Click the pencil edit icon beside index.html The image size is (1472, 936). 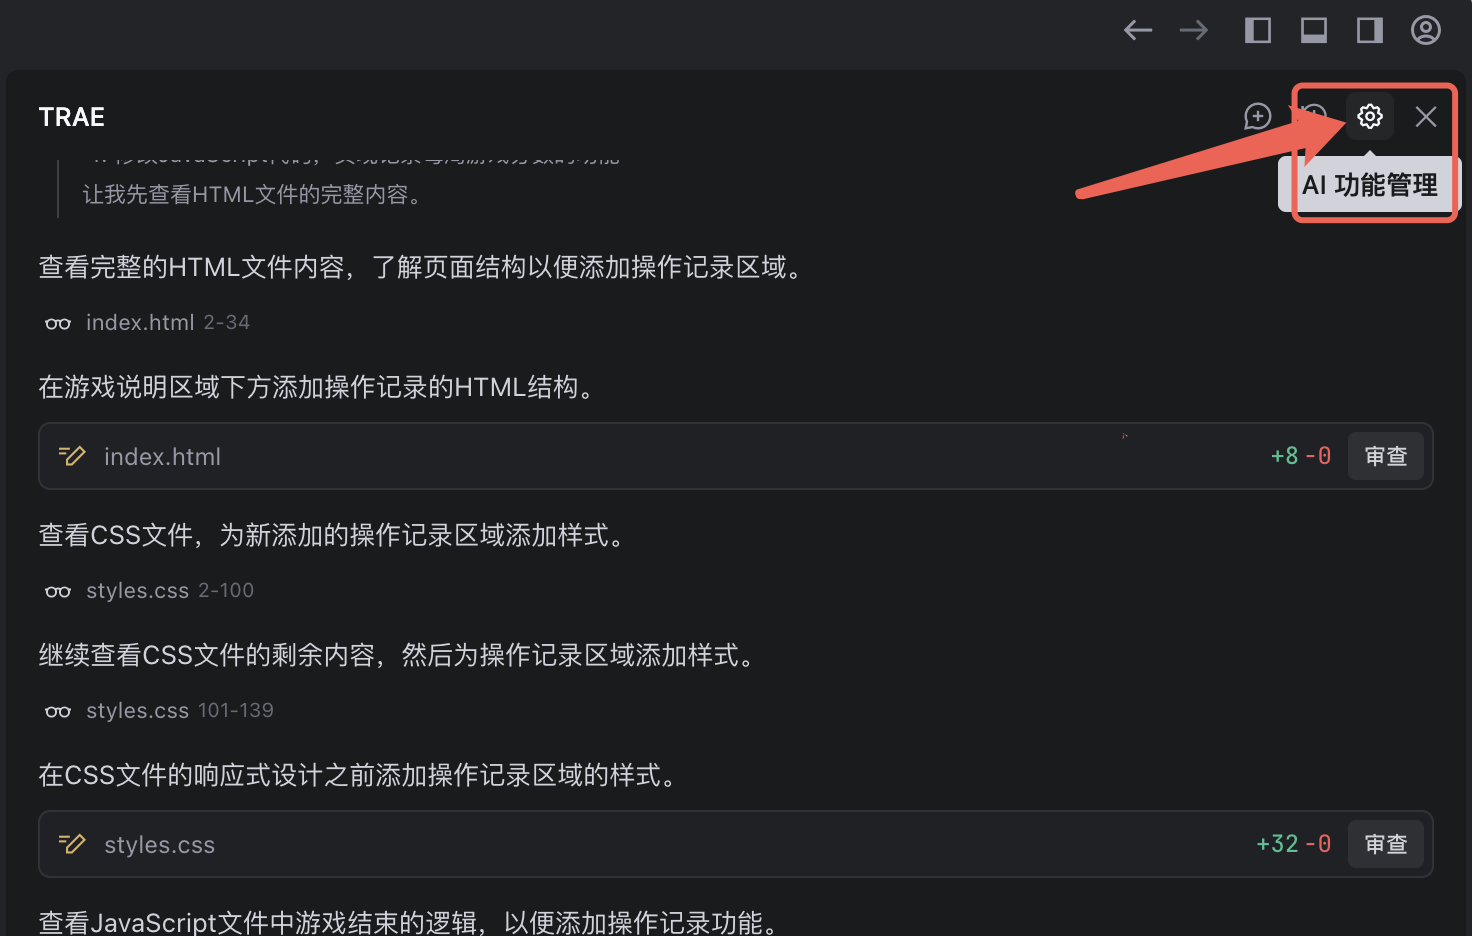point(72,456)
